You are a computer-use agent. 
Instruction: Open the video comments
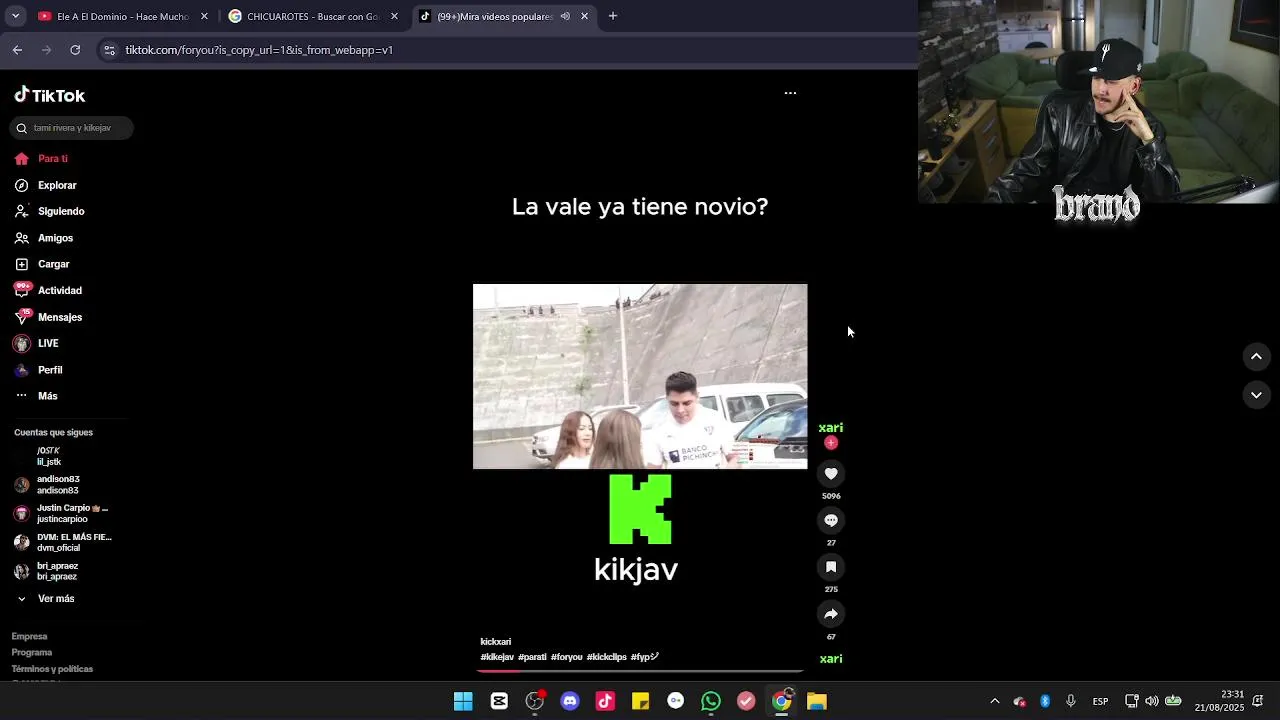831,520
